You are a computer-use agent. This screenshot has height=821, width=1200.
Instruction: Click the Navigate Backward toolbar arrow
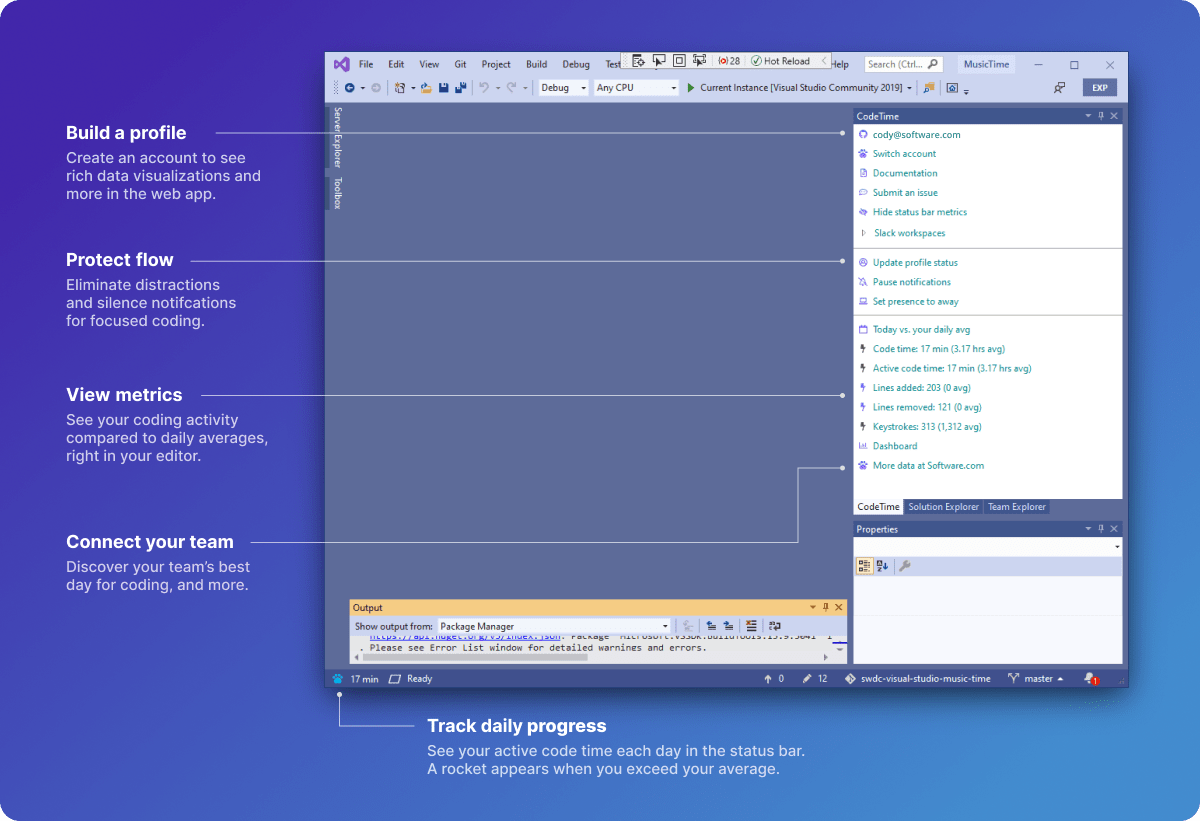click(x=349, y=88)
